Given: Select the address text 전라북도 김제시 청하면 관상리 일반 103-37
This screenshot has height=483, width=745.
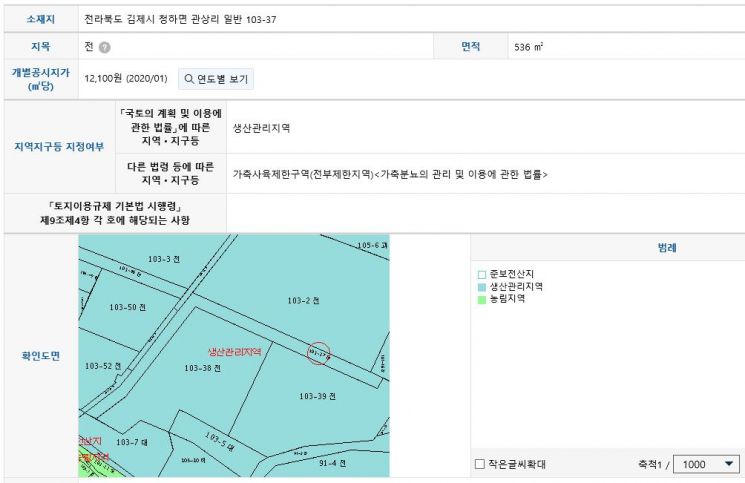Looking at the screenshot, I should coord(180,19).
